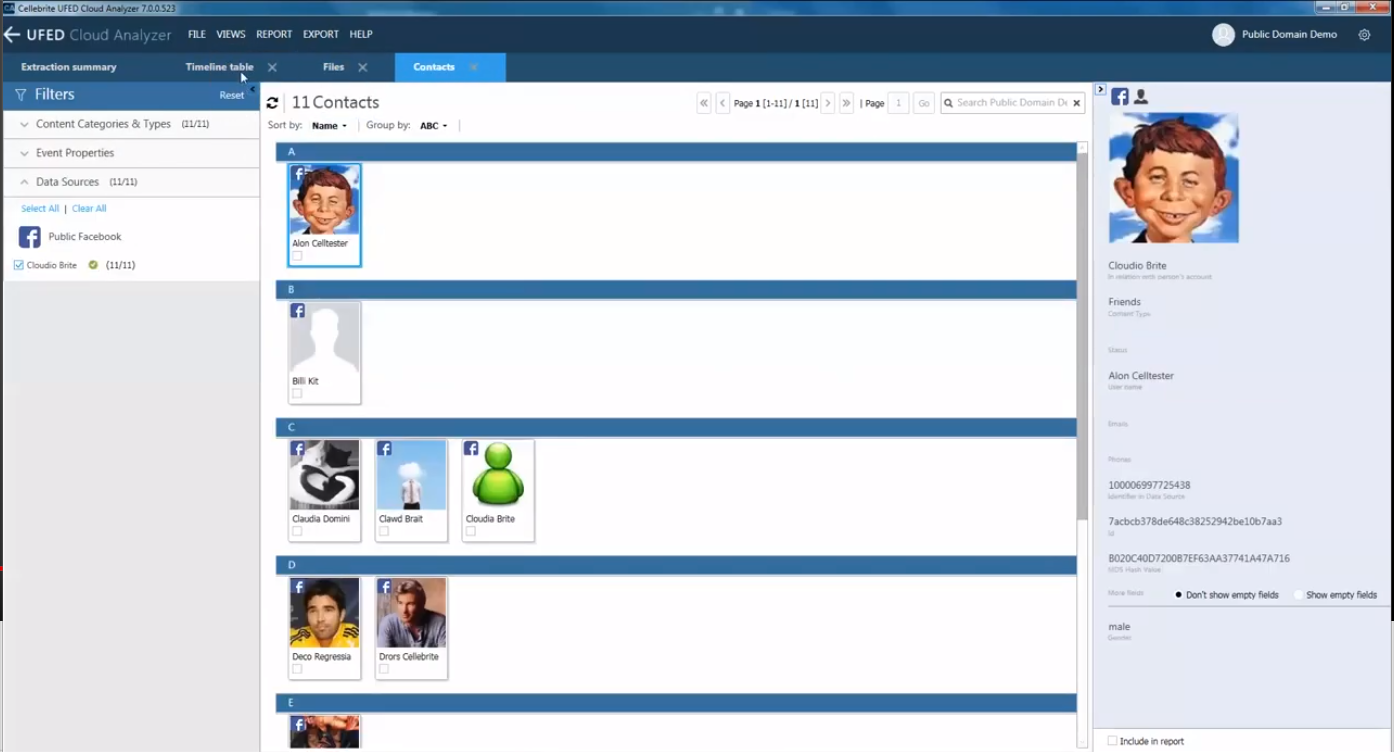1394x752 pixels.
Task: Click the page number input field
Action: (x=898, y=103)
